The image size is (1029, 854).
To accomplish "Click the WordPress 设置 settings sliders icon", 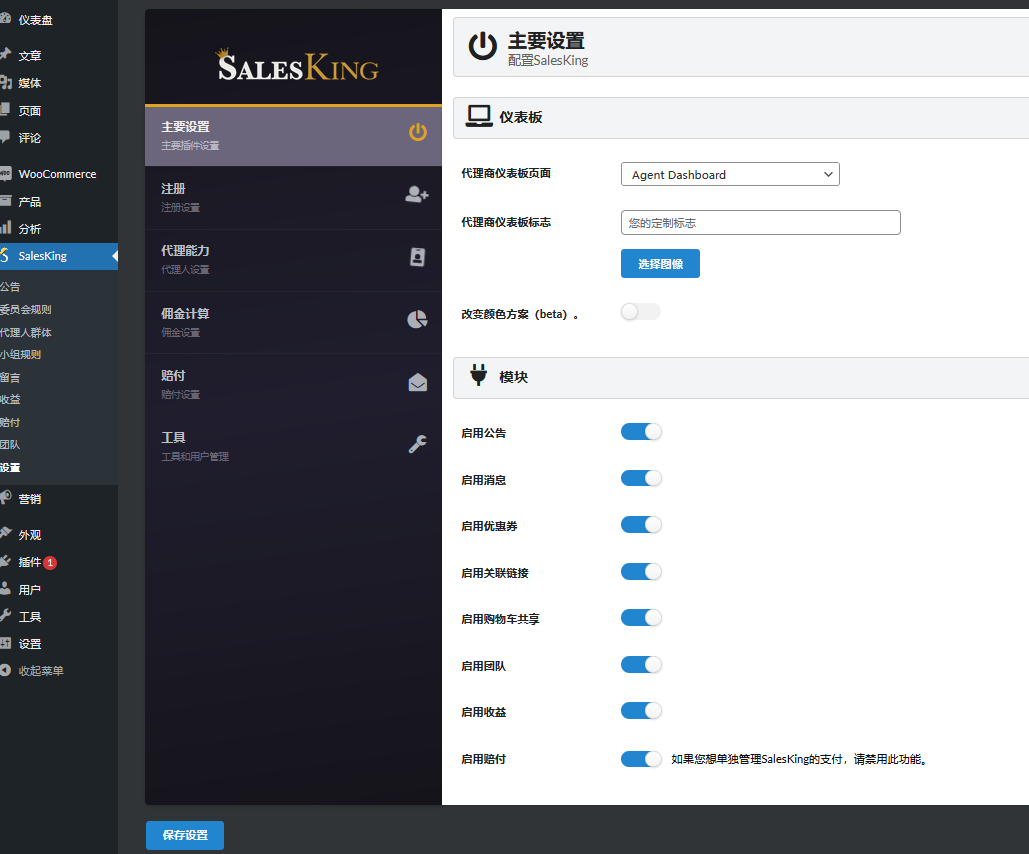I will click(5, 643).
